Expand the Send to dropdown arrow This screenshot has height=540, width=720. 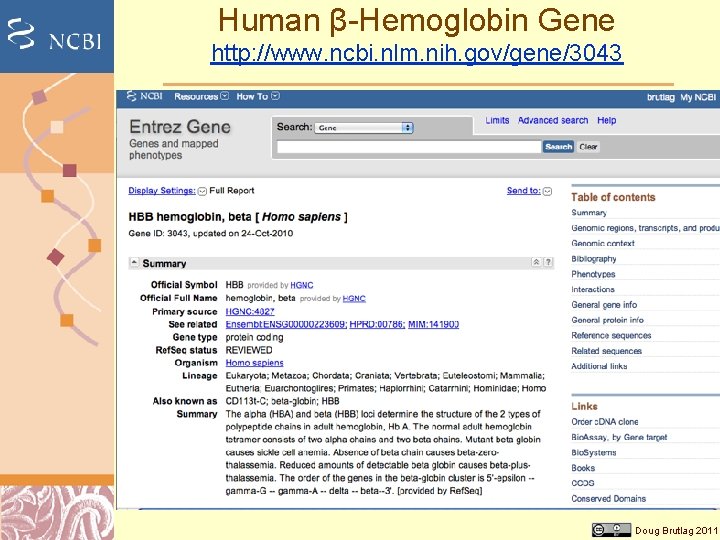click(x=547, y=191)
